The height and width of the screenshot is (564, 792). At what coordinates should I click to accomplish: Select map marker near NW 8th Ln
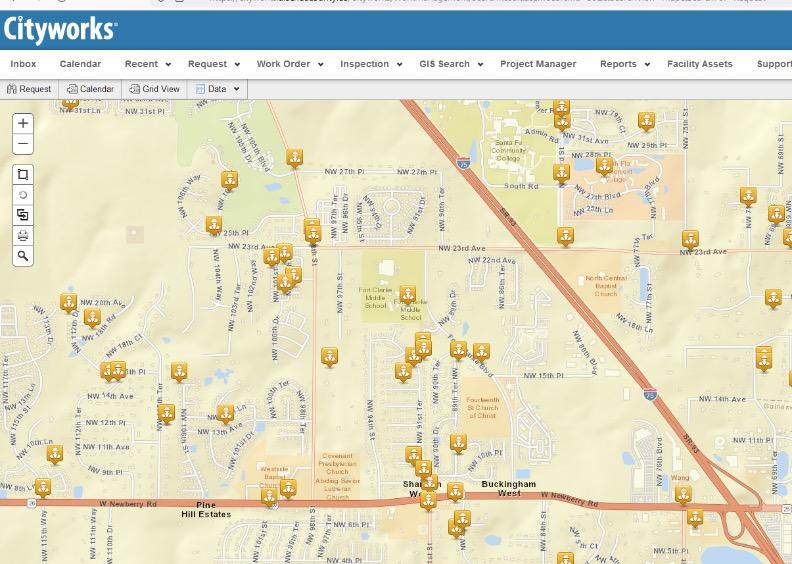[x=43, y=488]
